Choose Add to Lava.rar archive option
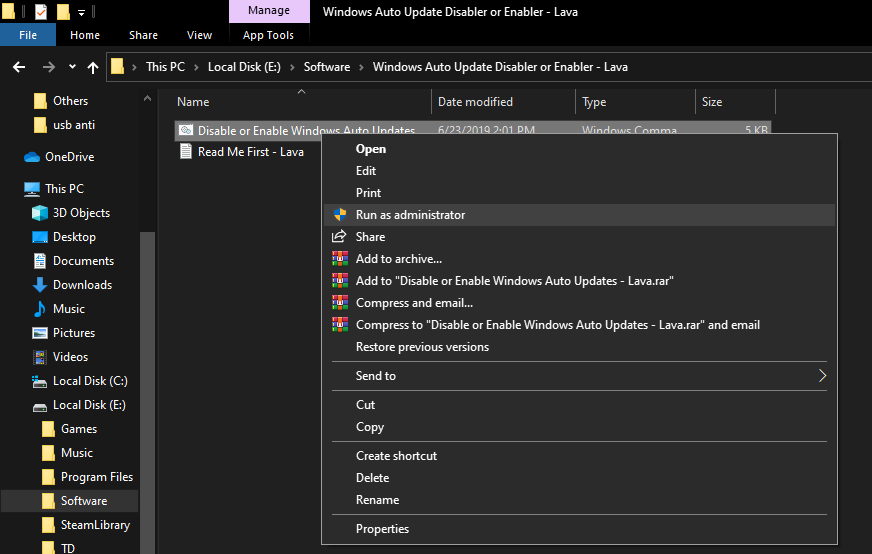This screenshot has height=554, width=872. 579,281
